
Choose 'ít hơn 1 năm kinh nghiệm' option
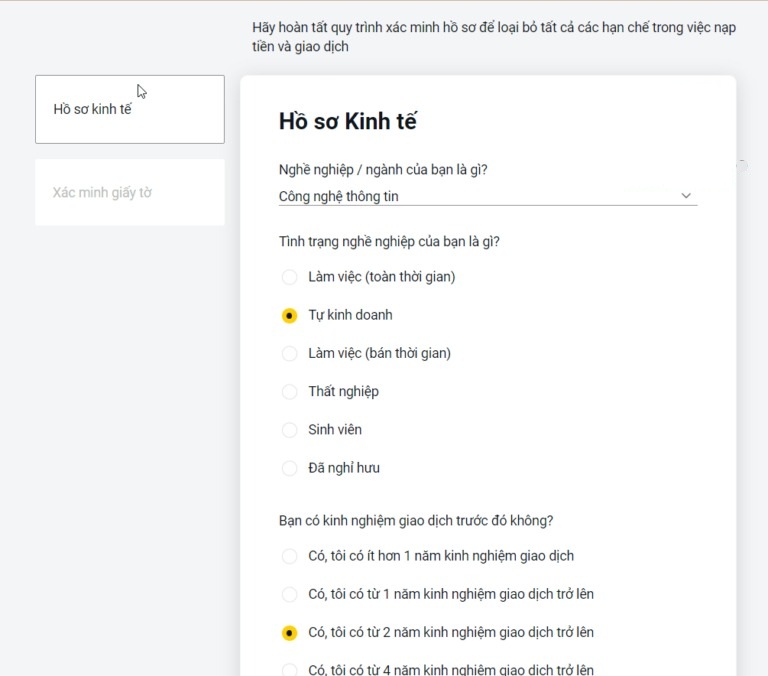[290, 556]
